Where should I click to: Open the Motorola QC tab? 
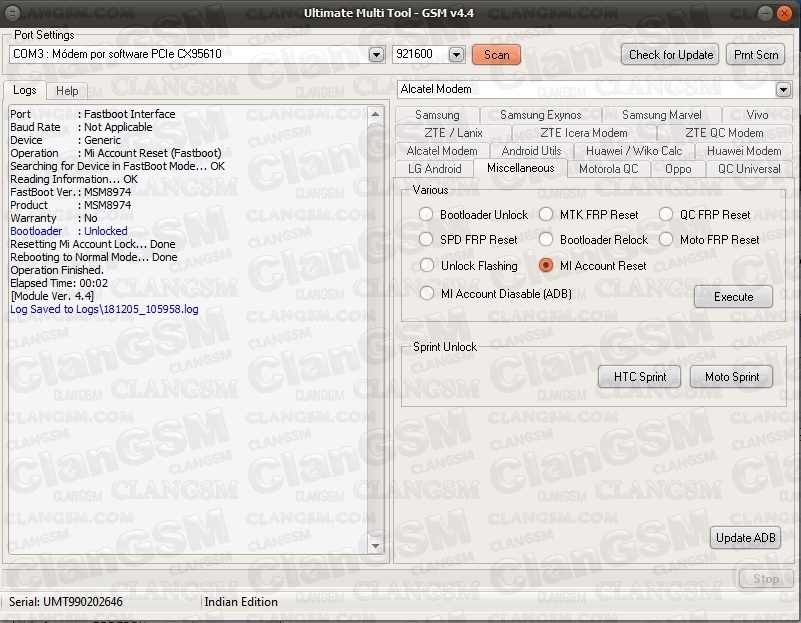[x=609, y=169]
